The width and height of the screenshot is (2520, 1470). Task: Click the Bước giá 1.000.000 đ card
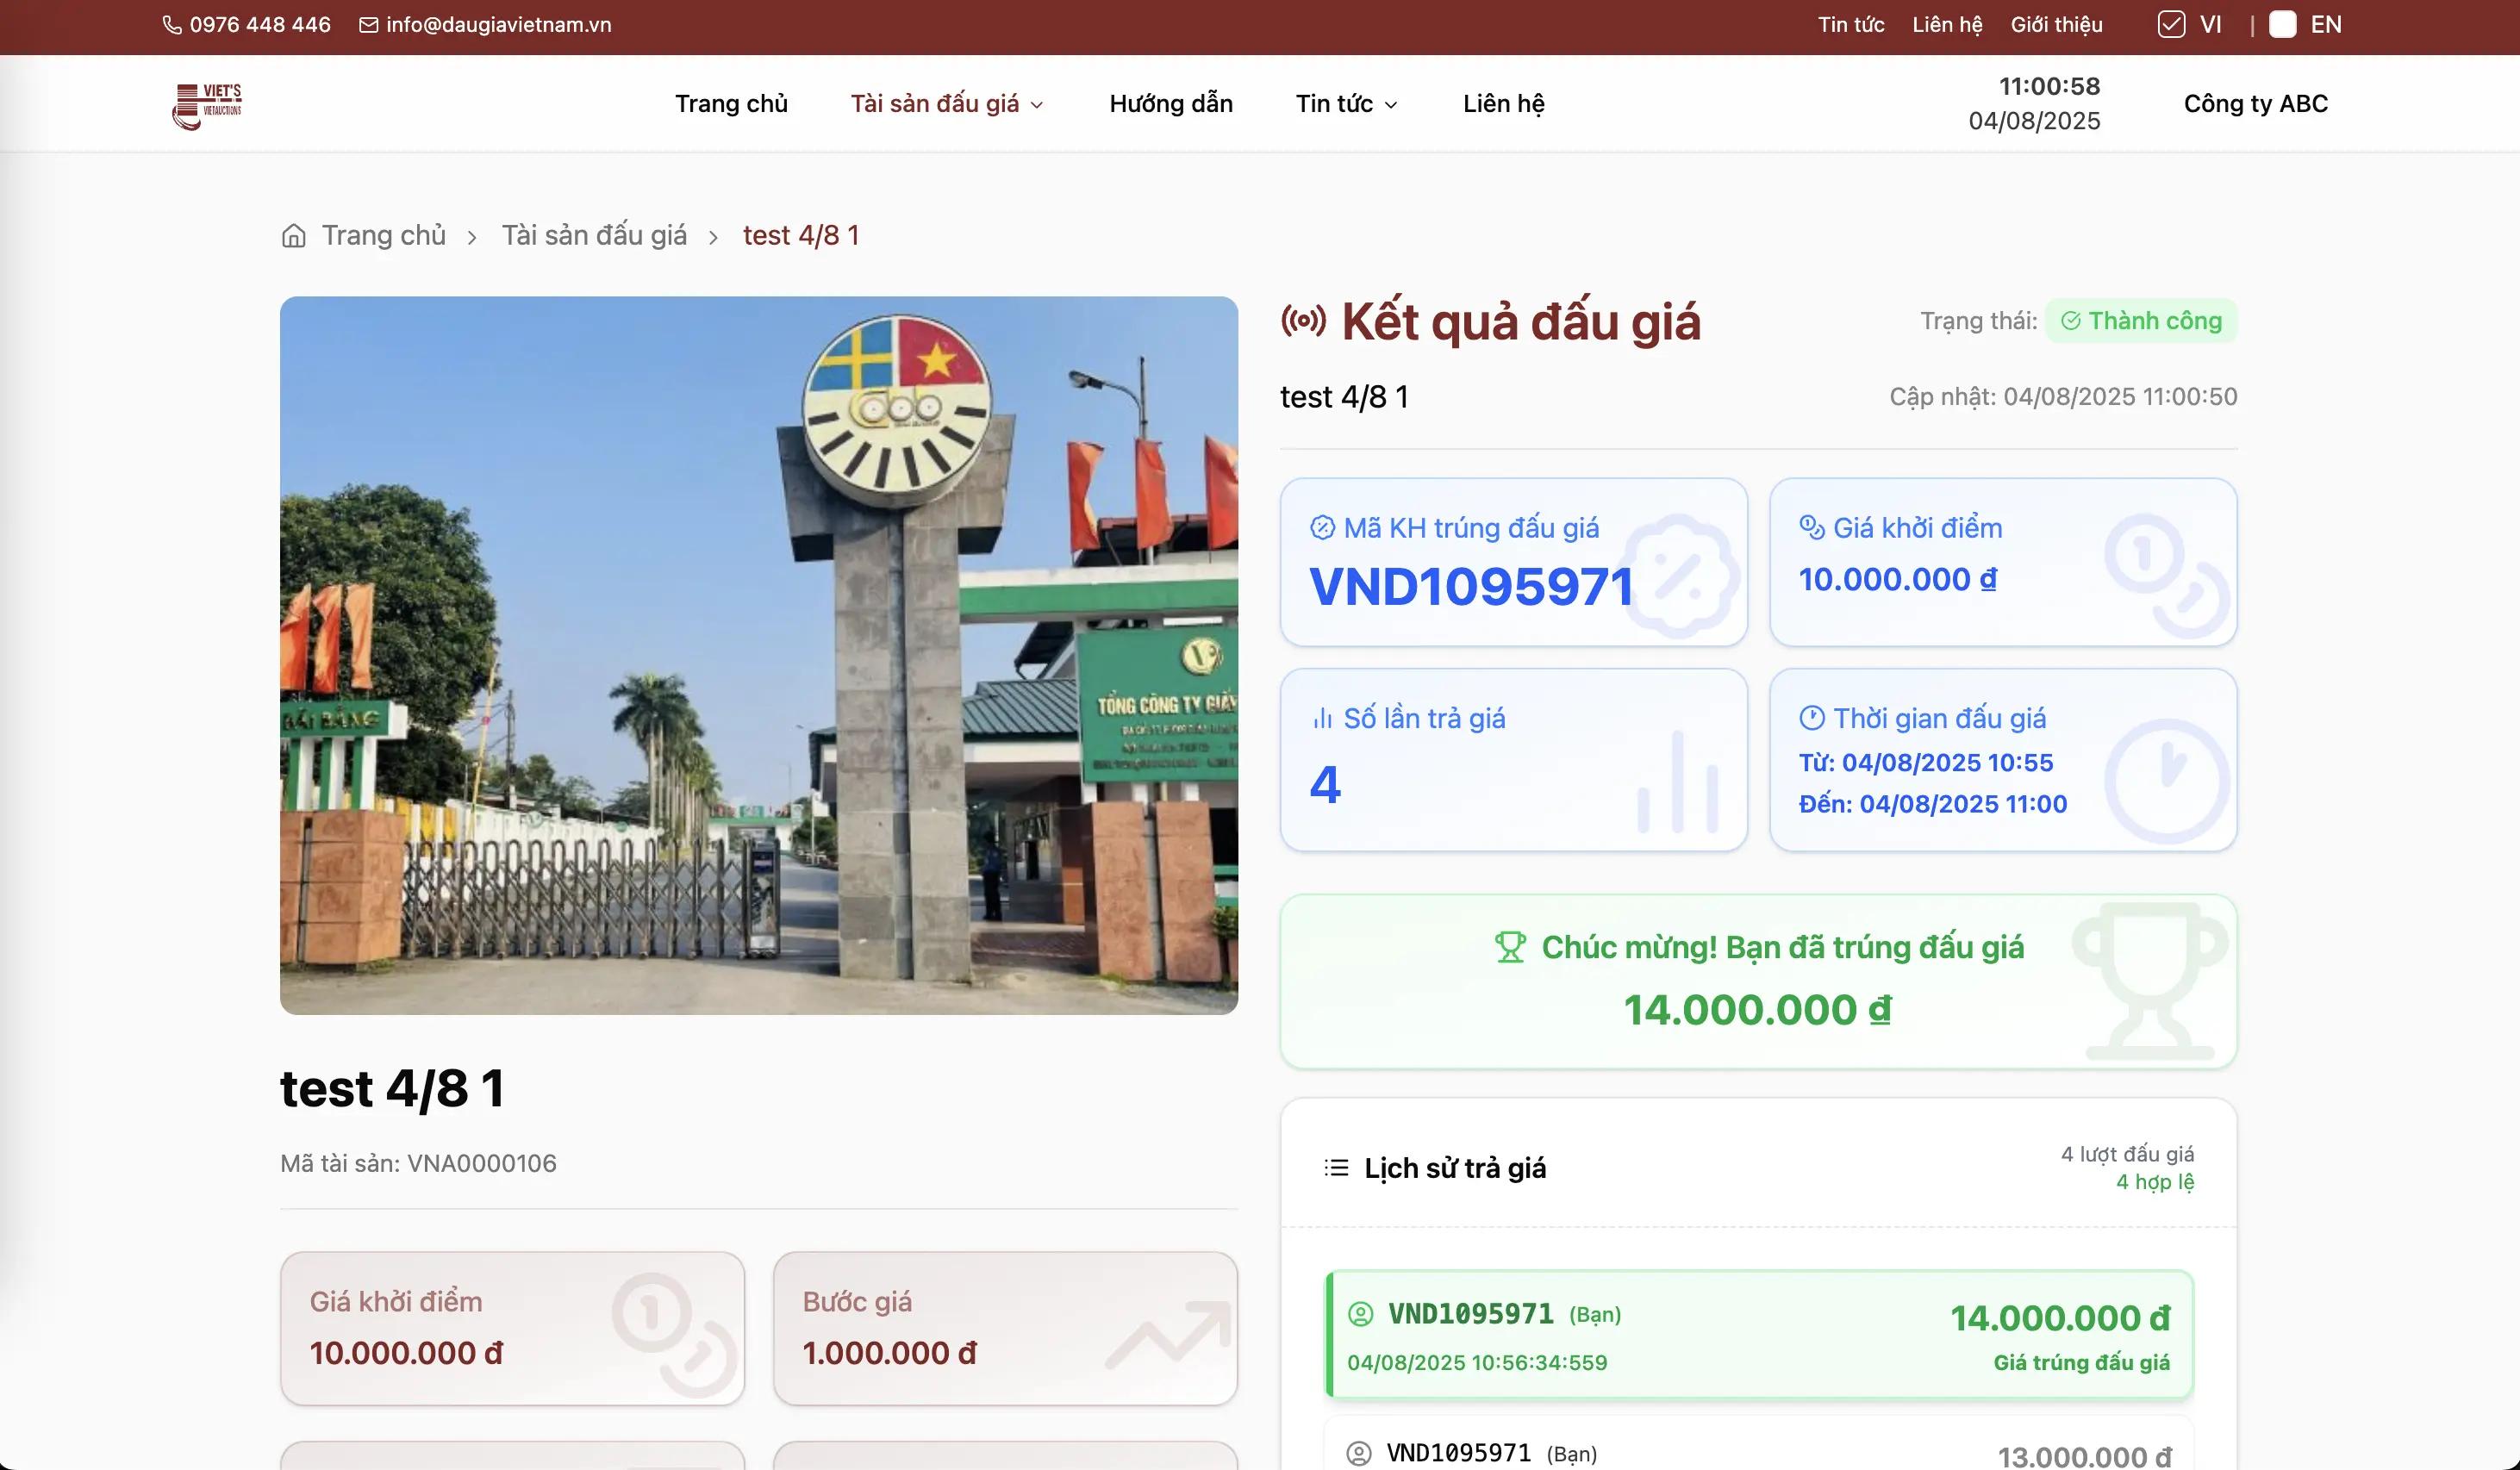1005,1329
